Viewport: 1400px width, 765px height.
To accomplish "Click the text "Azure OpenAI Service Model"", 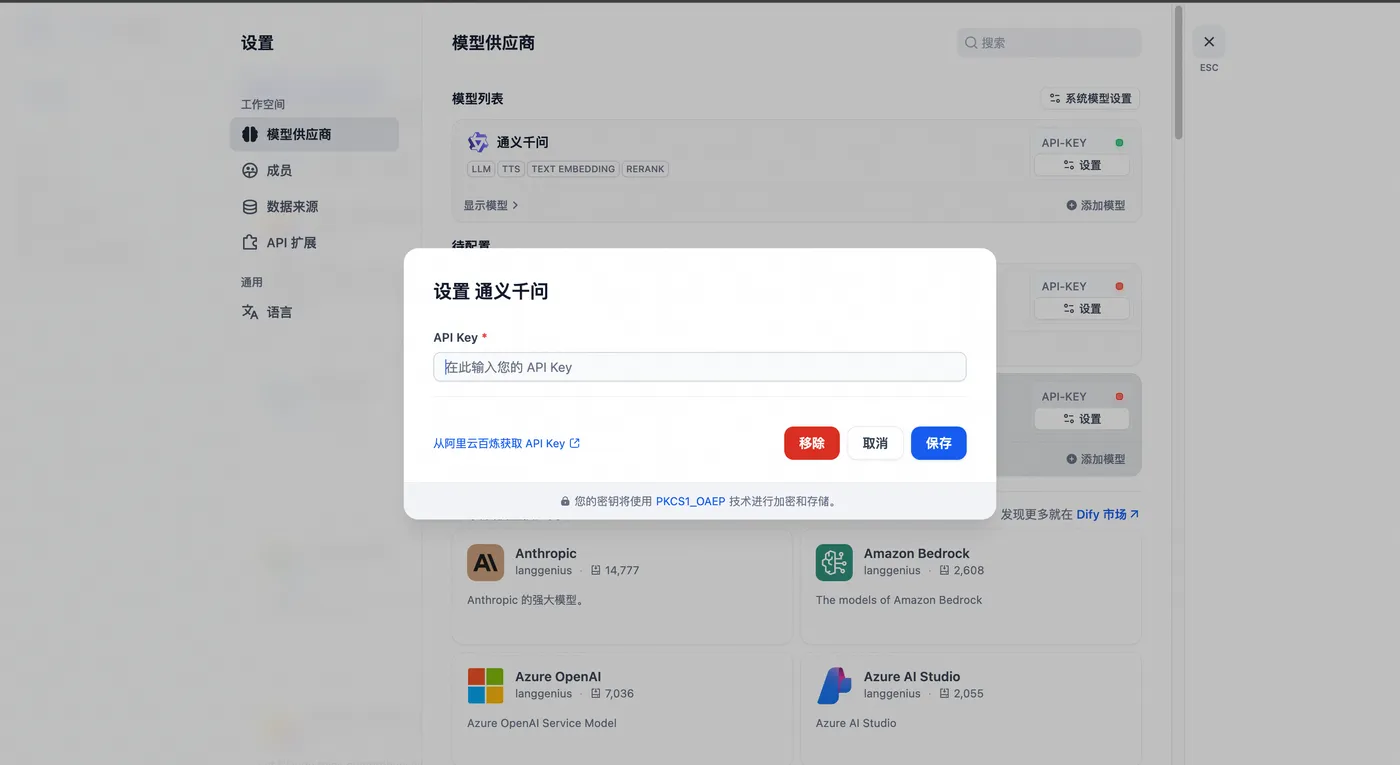I will click(542, 723).
